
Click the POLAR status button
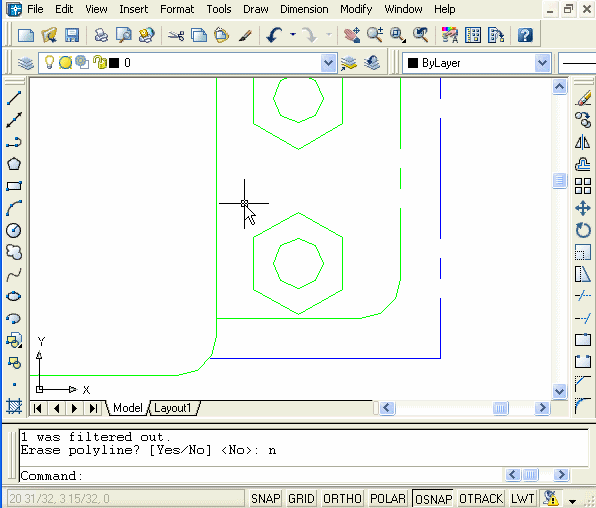[x=388, y=498]
